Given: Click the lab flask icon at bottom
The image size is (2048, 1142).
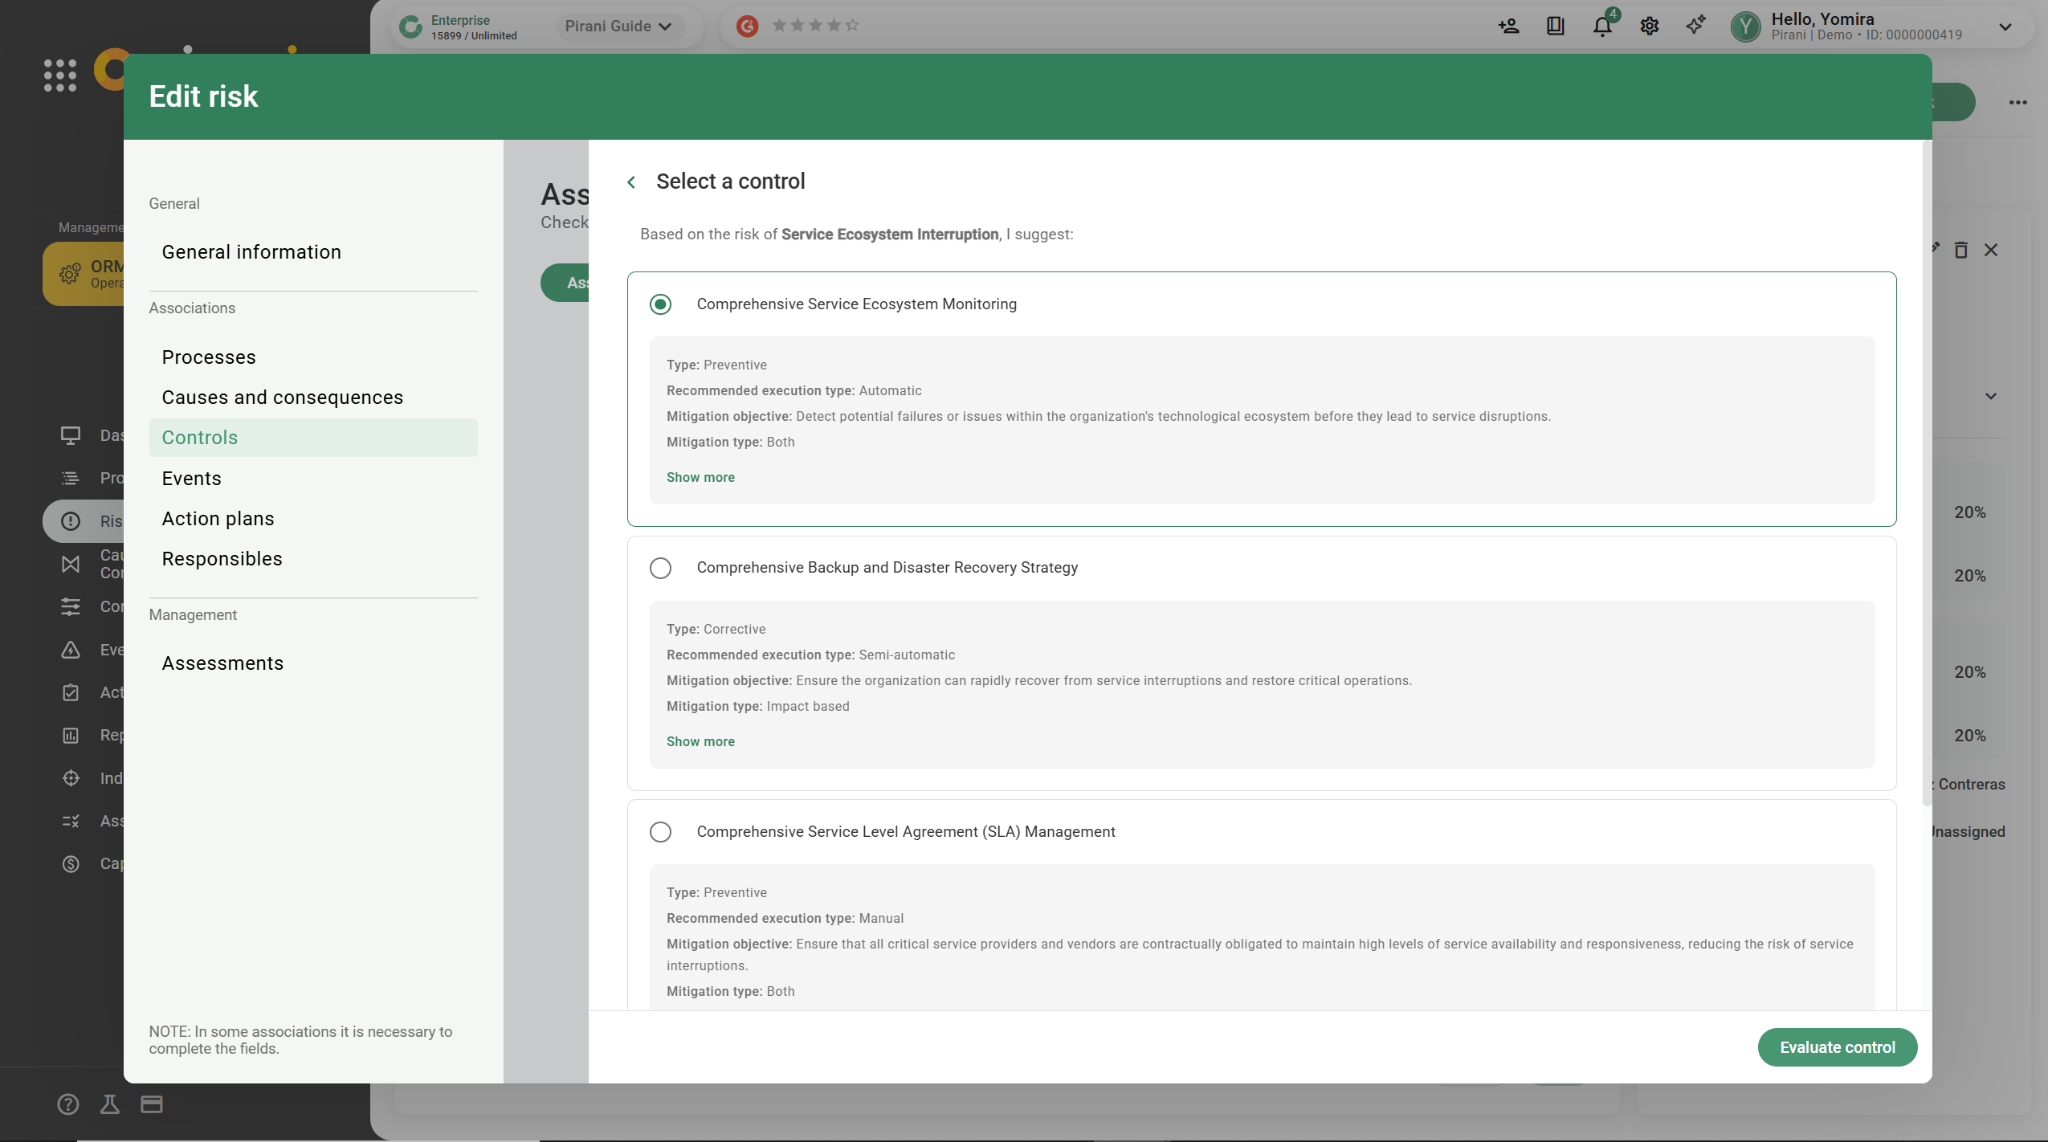Looking at the screenshot, I should click(110, 1104).
